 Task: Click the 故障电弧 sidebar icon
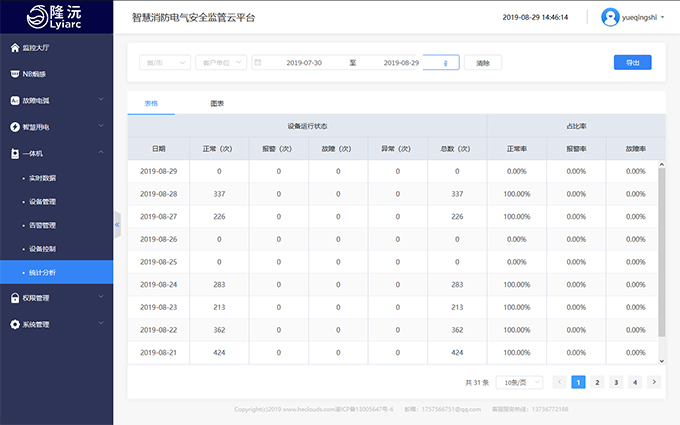click(13, 100)
